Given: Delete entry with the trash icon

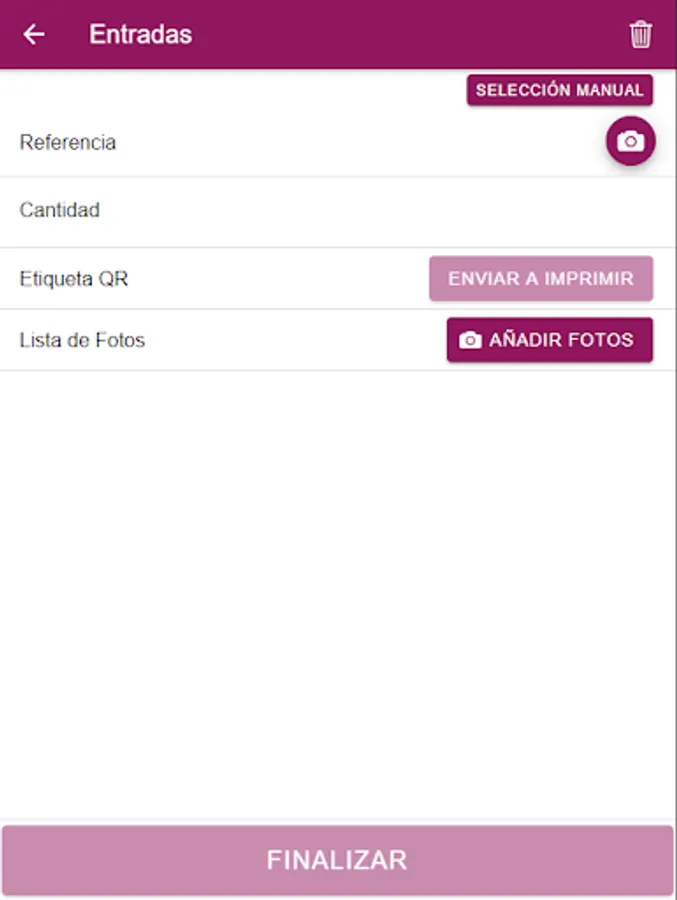Looking at the screenshot, I should (x=640, y=34).
